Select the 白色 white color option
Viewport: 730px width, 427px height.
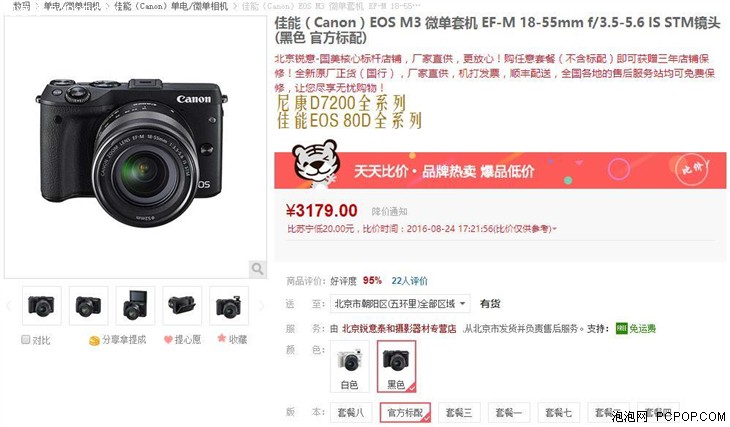pyautogui.click(x=350, y=366)
